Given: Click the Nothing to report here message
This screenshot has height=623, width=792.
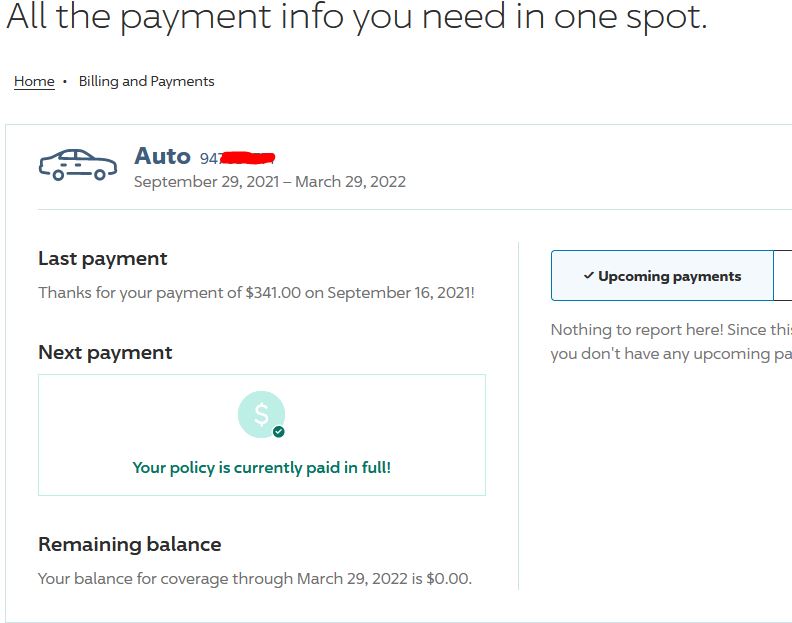Looking at the screenshot, I should click(x=671, y=342).
